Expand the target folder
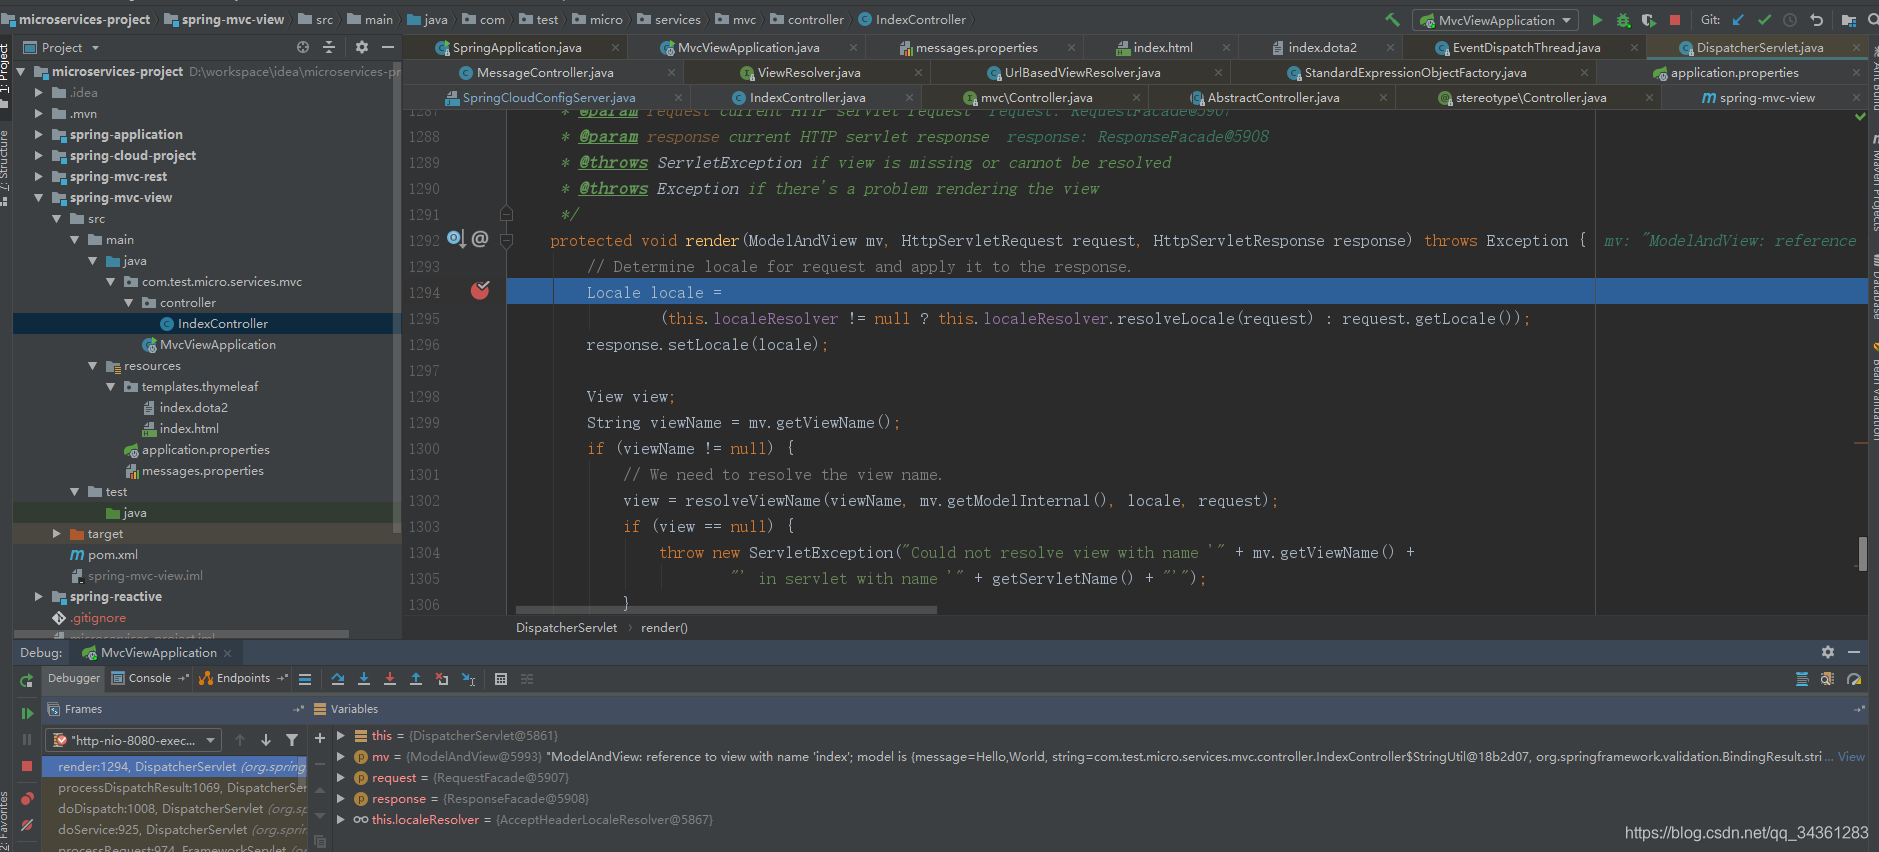 pos(57,534)
